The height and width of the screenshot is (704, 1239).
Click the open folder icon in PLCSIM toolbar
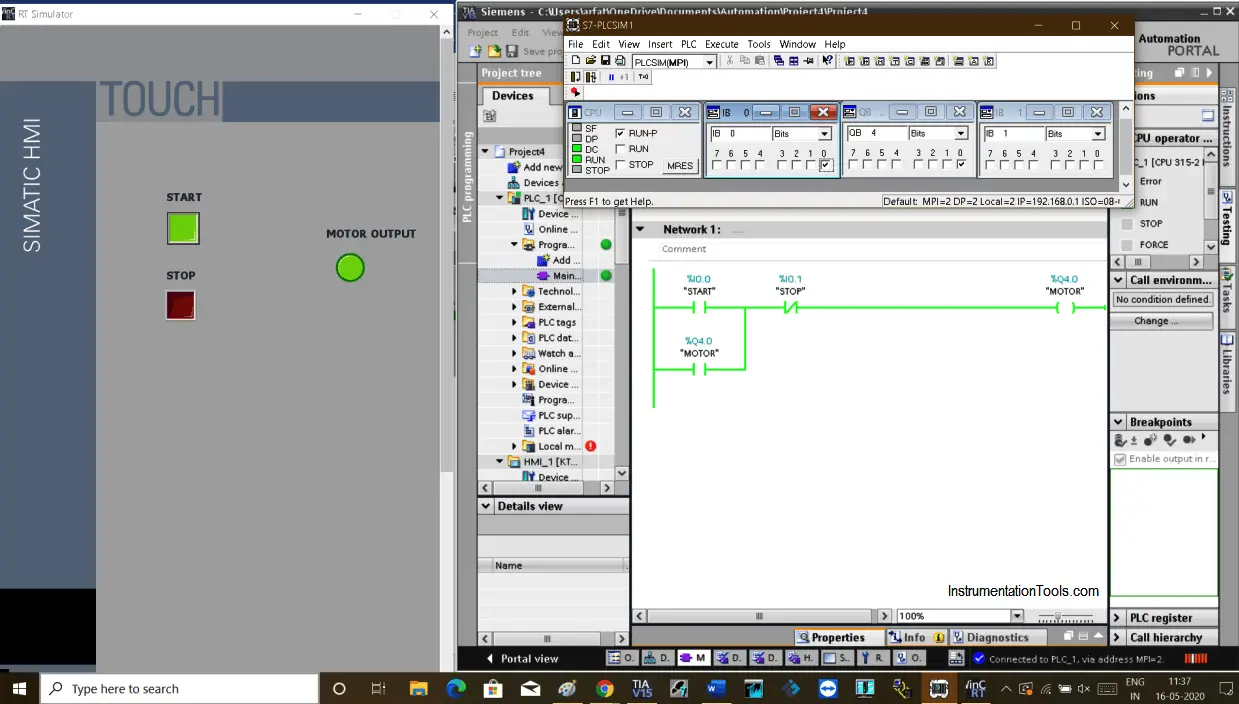591,61
